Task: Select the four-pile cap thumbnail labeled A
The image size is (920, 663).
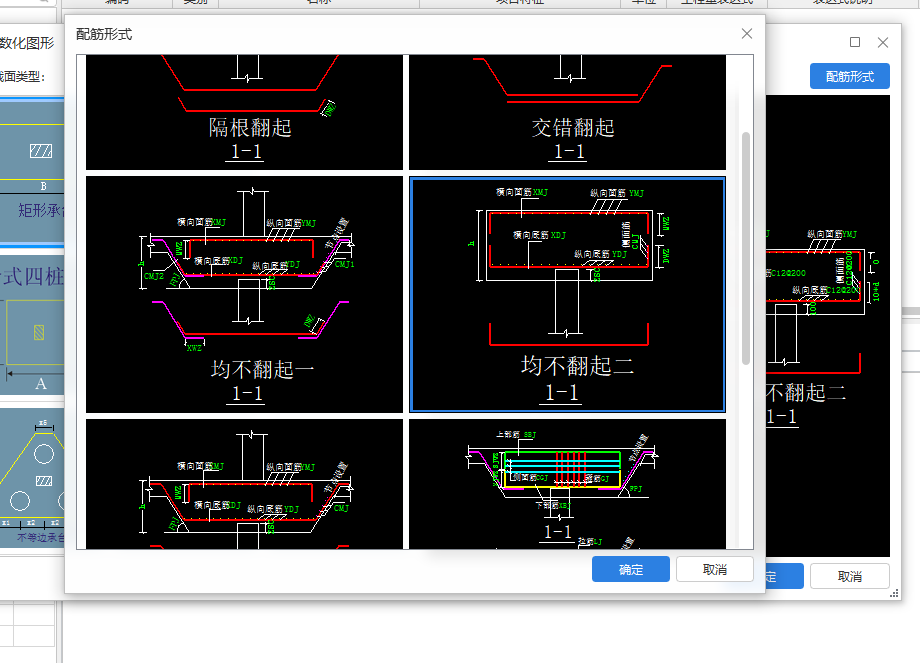Action: pos(32,324)
